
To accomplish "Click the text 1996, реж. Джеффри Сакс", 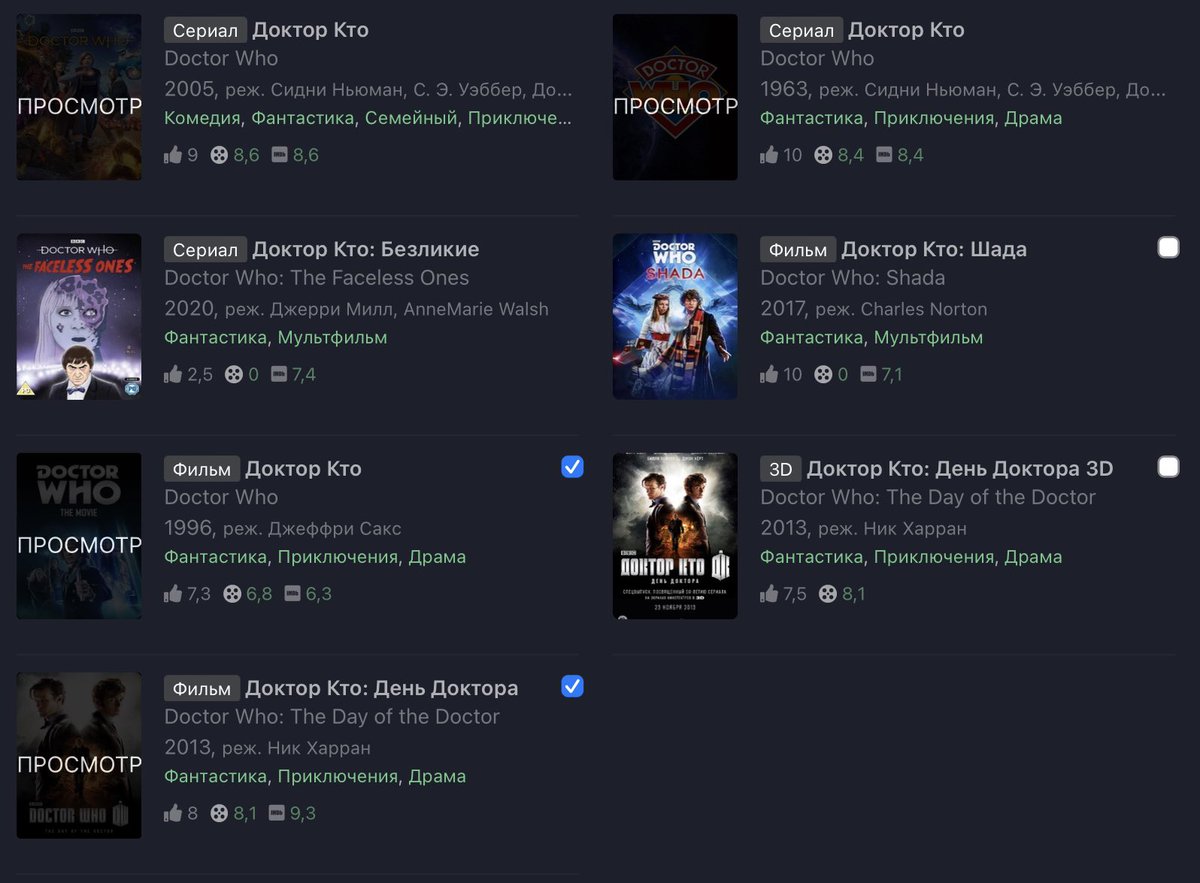I will click(282, 528).
